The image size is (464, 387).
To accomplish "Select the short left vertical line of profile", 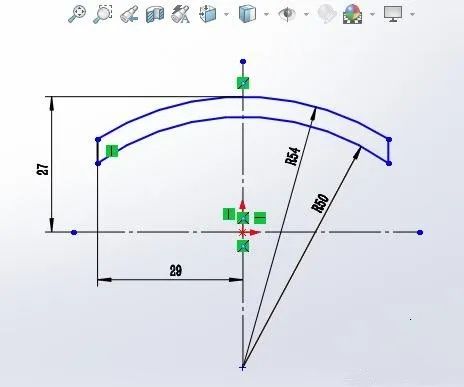I will point(97,151).
